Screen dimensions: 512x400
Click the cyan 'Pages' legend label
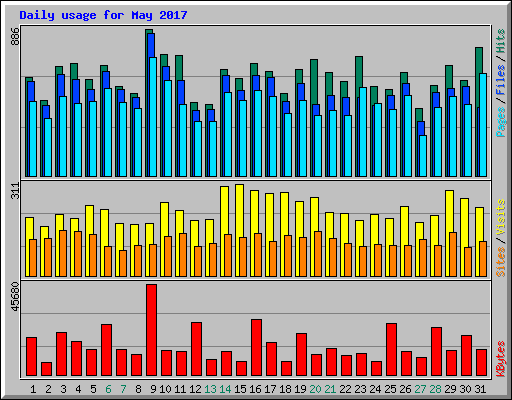tap(500, 122)
